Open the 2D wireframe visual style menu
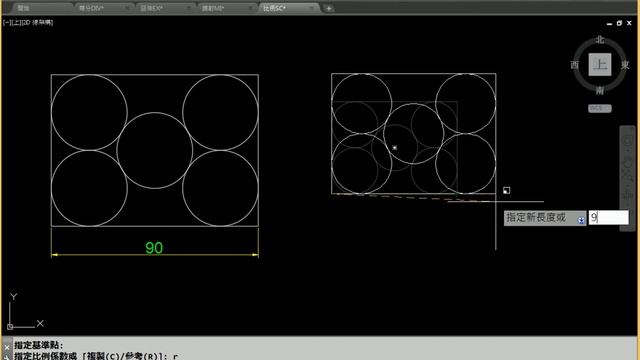The width and height of the screenshot is (640, 360). click(38, 22)
